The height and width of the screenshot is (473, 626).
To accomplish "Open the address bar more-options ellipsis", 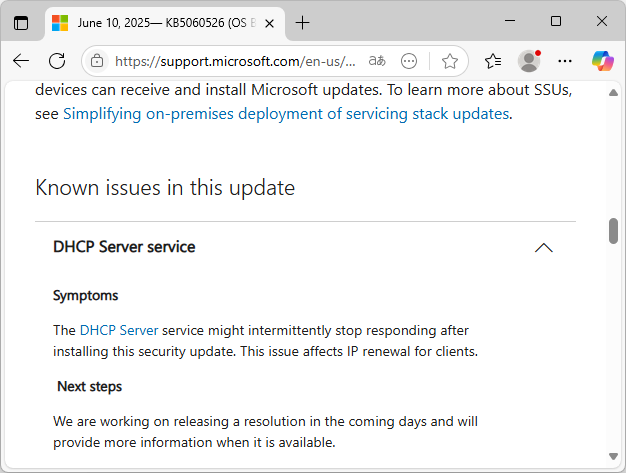I will click(x=409, y=61).
